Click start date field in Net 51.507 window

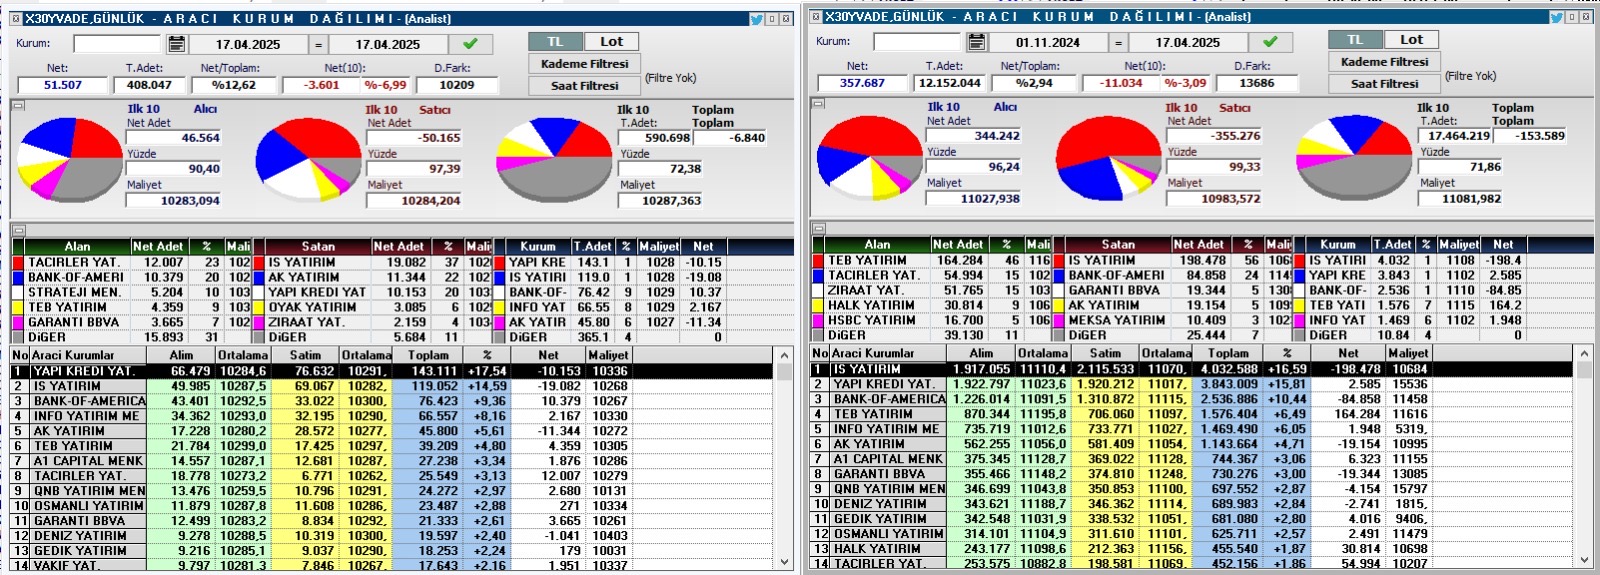pos(248,44)
